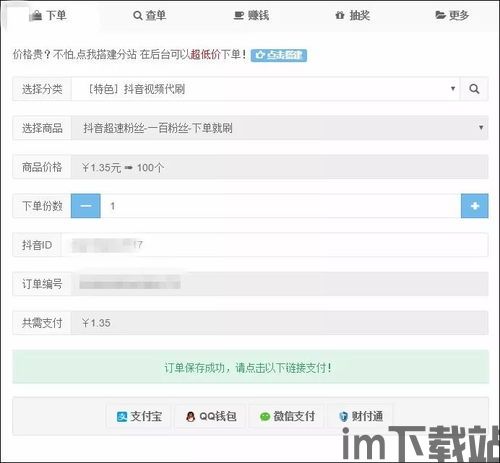Click the 抖音ID input field

tap(274, 245)
